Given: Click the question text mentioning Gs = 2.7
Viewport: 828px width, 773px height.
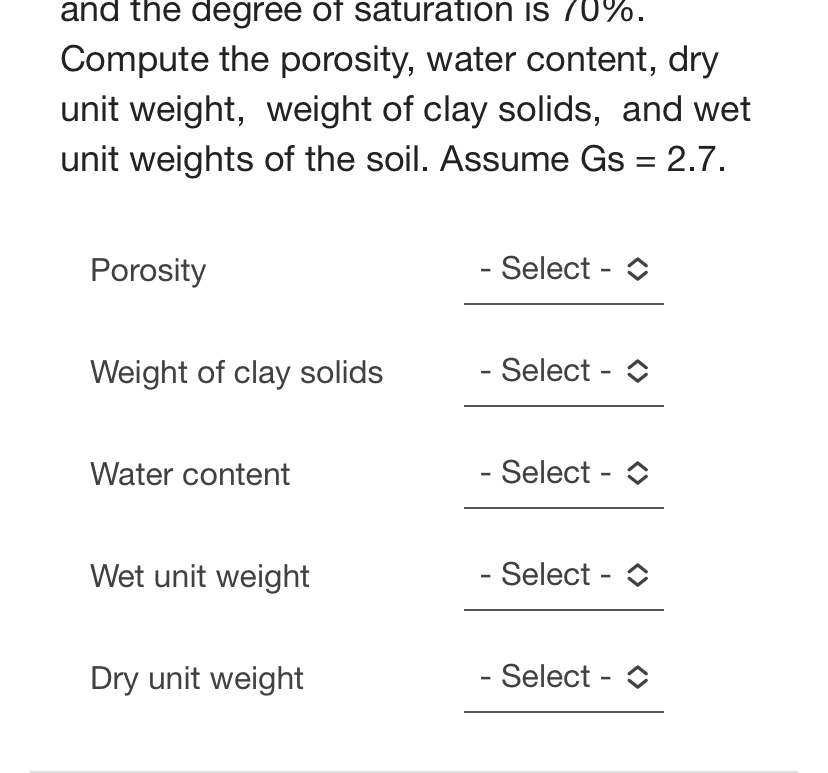Looking at the screenshot, I should point(393,159).
